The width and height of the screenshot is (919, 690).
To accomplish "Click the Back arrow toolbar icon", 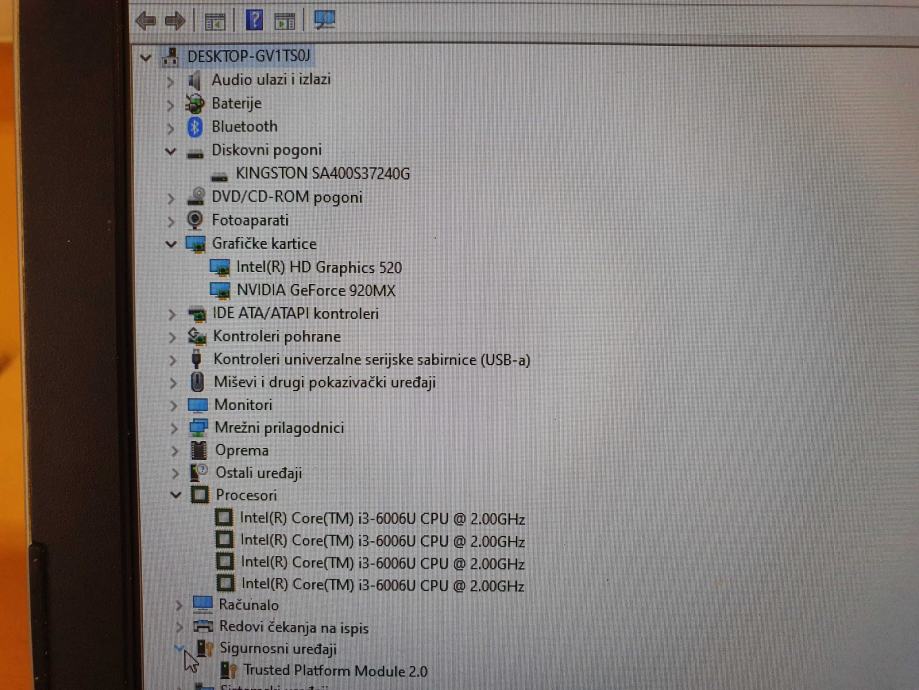I will 146,21.
